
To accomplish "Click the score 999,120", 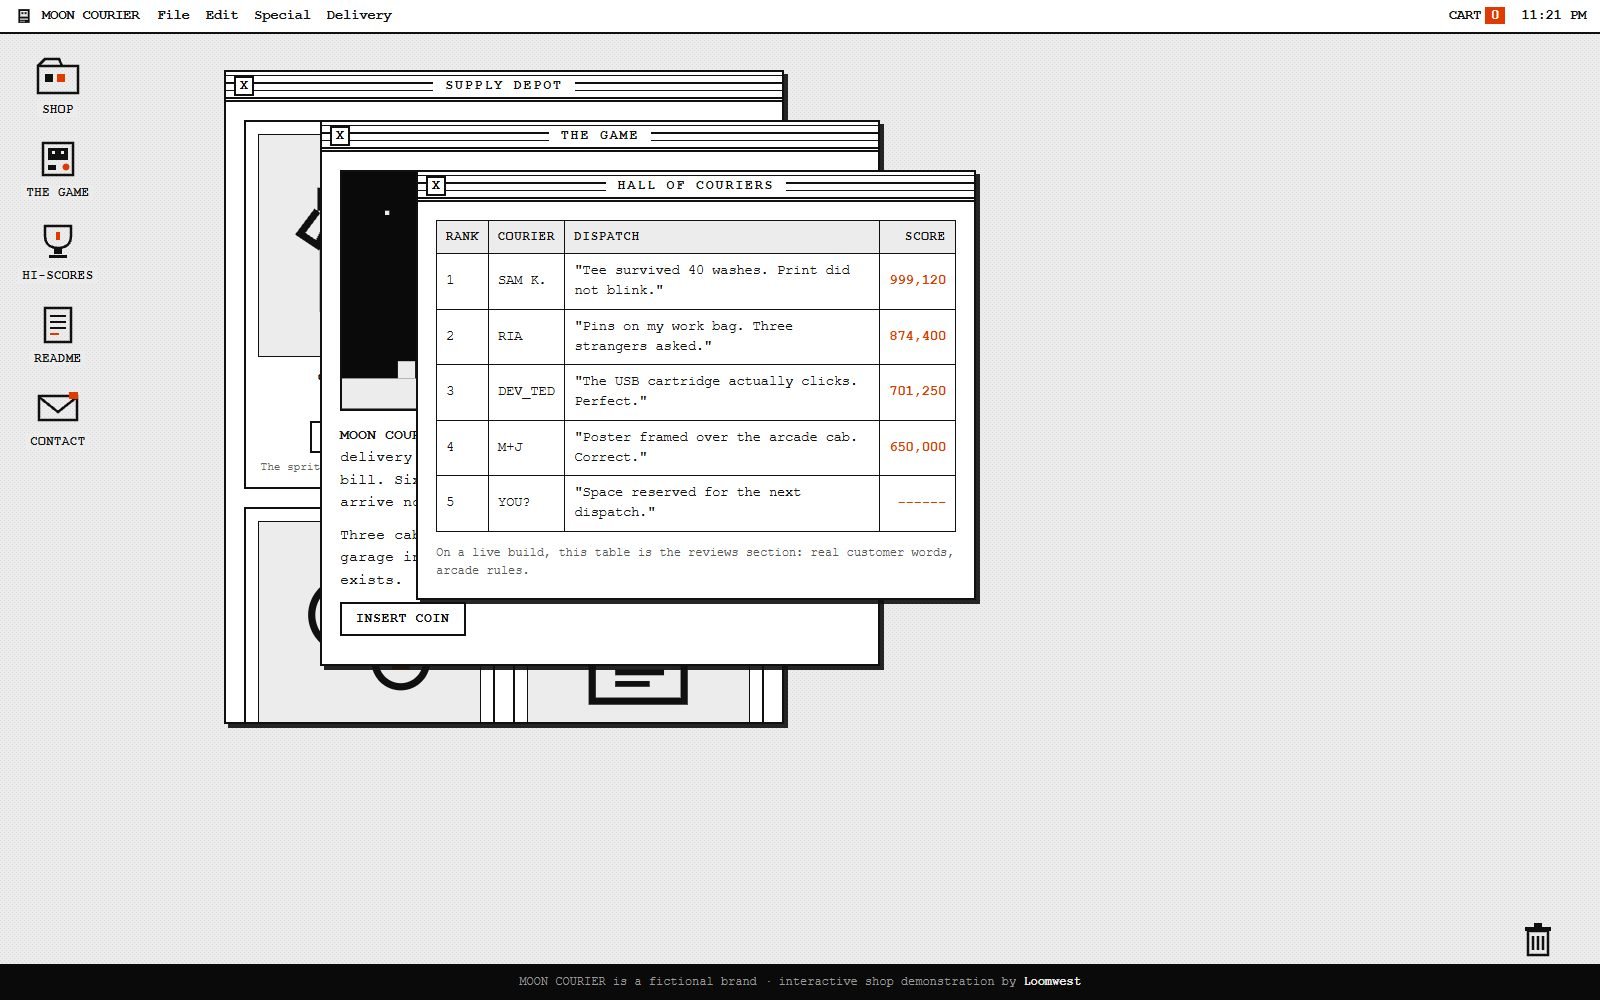I will click(917, 281).
